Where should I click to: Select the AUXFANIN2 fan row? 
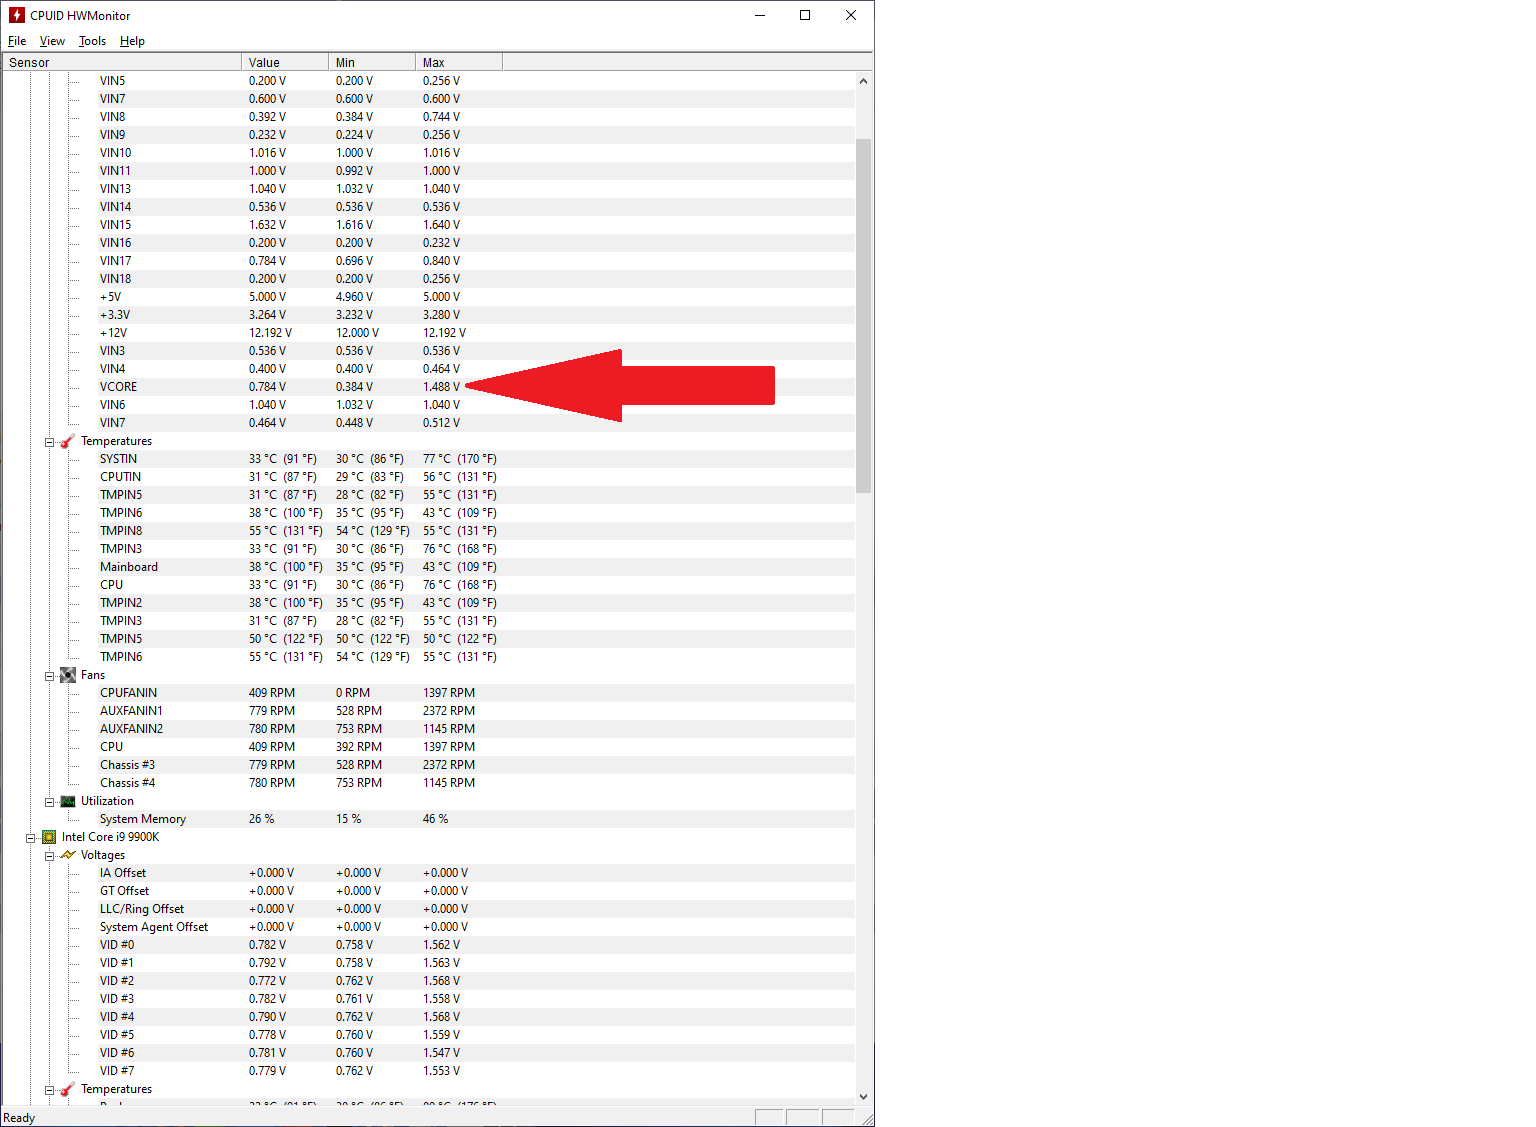coord(428,729)
